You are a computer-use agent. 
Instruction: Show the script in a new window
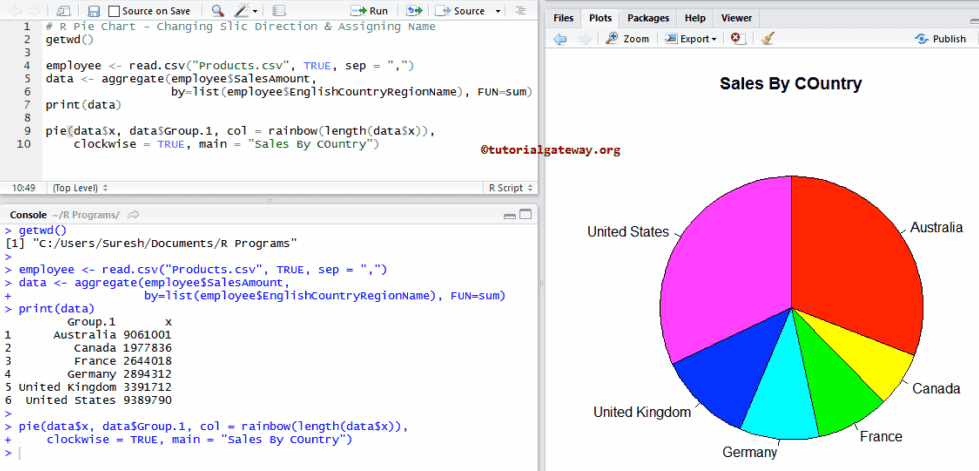click(x=63, y=11)
